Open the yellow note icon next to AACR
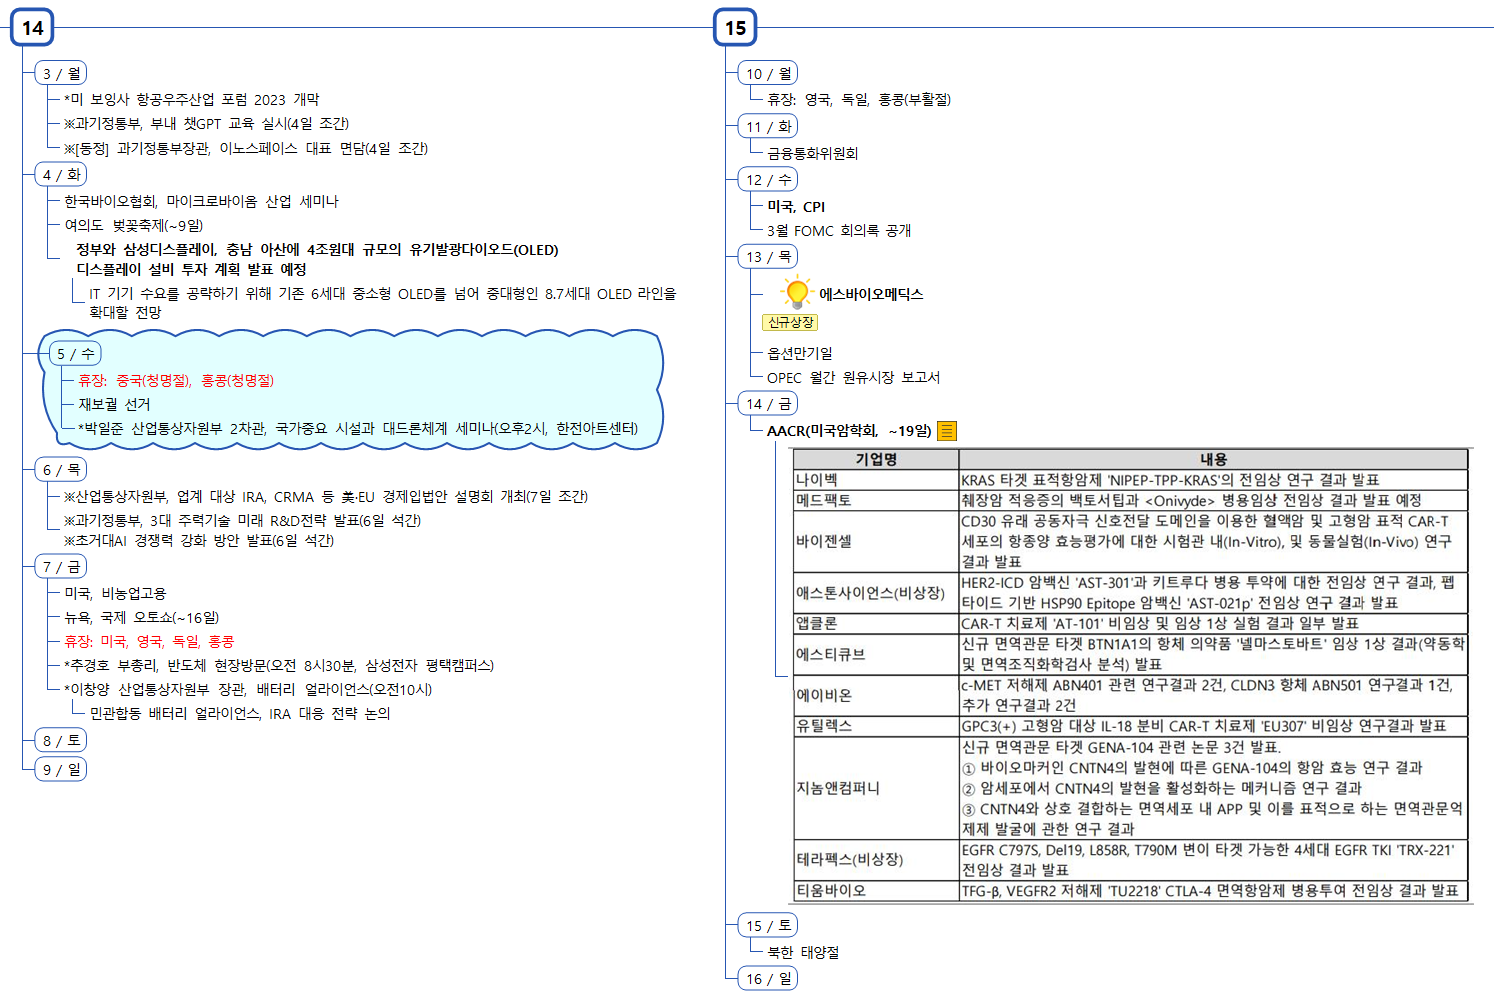Viewport: 1494px width, 1001px height. click(947, 431)
